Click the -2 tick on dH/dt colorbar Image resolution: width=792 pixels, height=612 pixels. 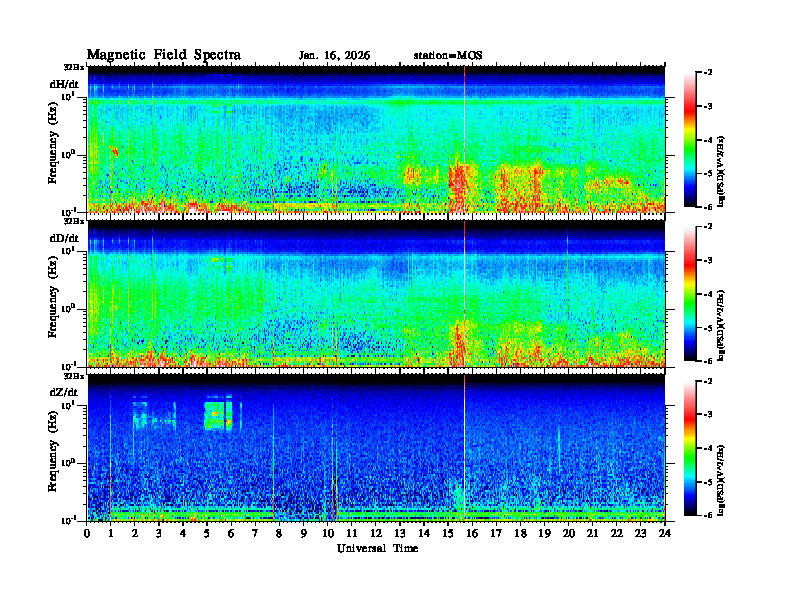click(708, 73)
